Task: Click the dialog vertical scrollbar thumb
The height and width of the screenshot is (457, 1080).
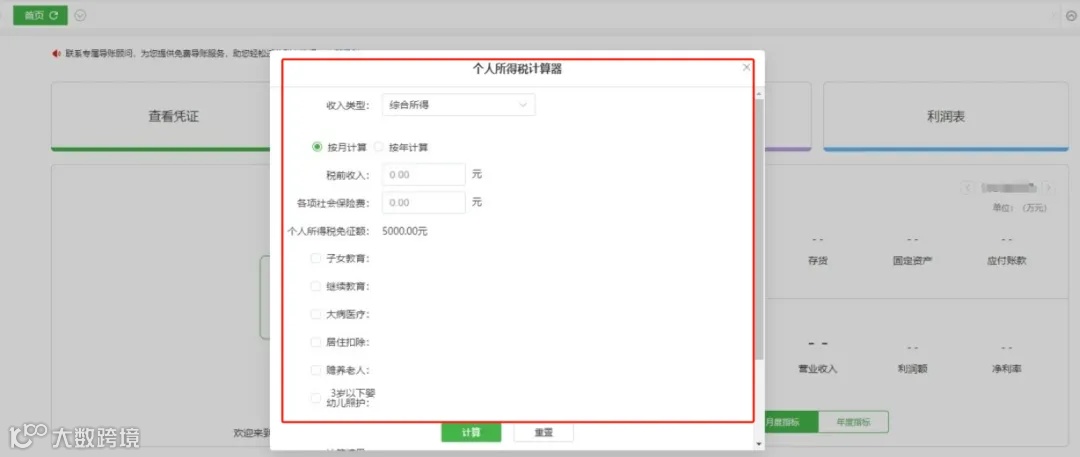Action: (x=759, y=229)
